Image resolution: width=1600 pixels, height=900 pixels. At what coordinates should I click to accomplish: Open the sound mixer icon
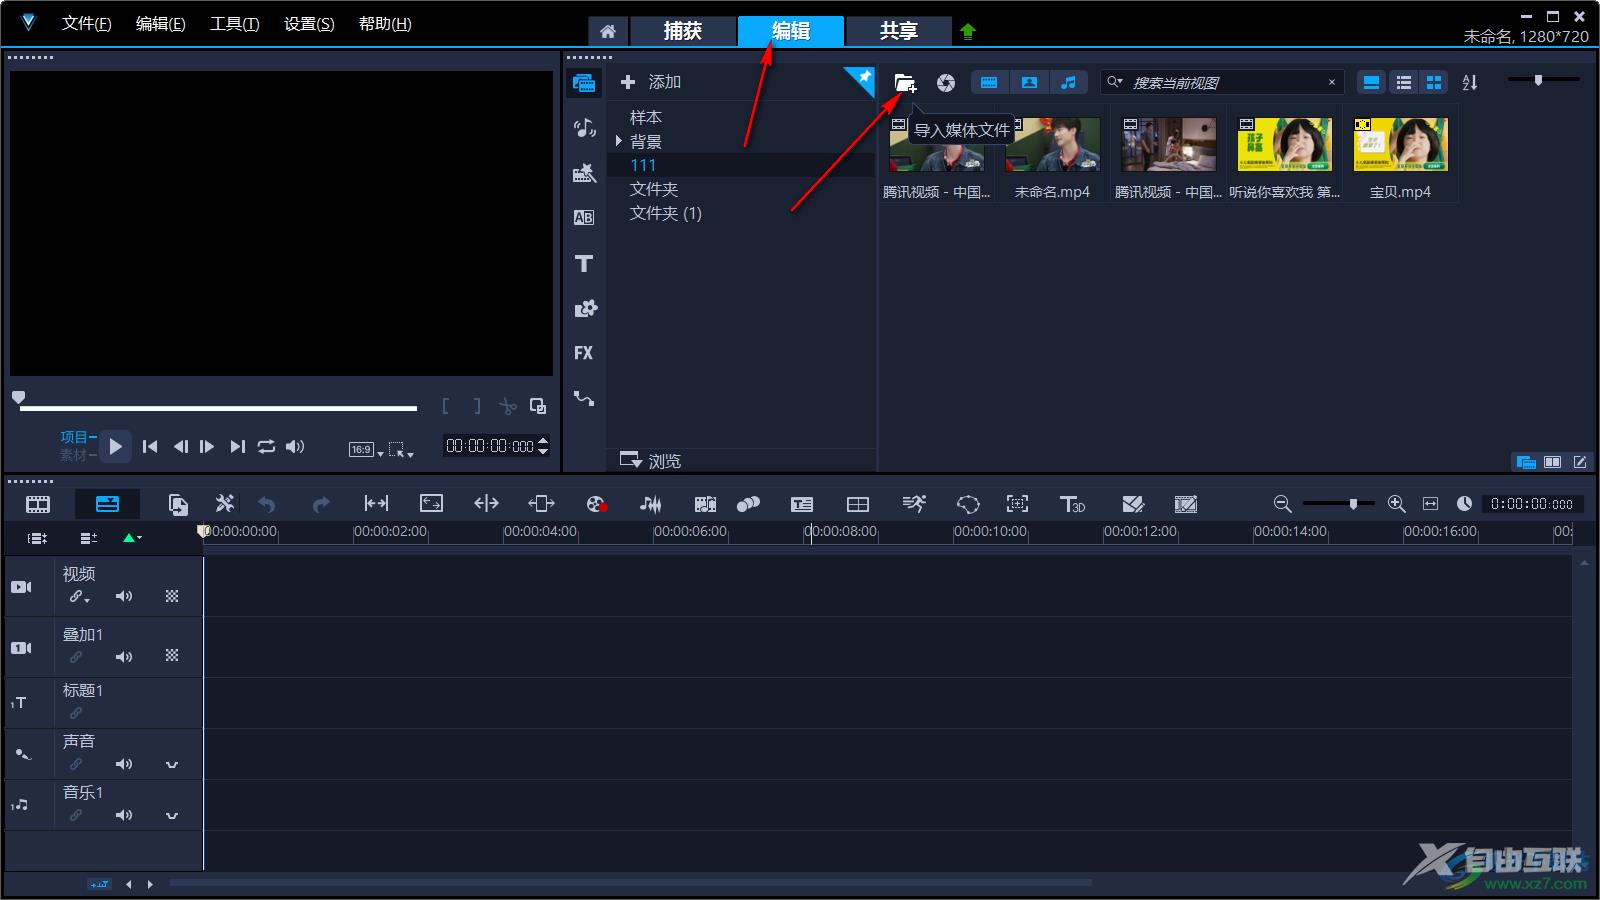tap(650, 504)
